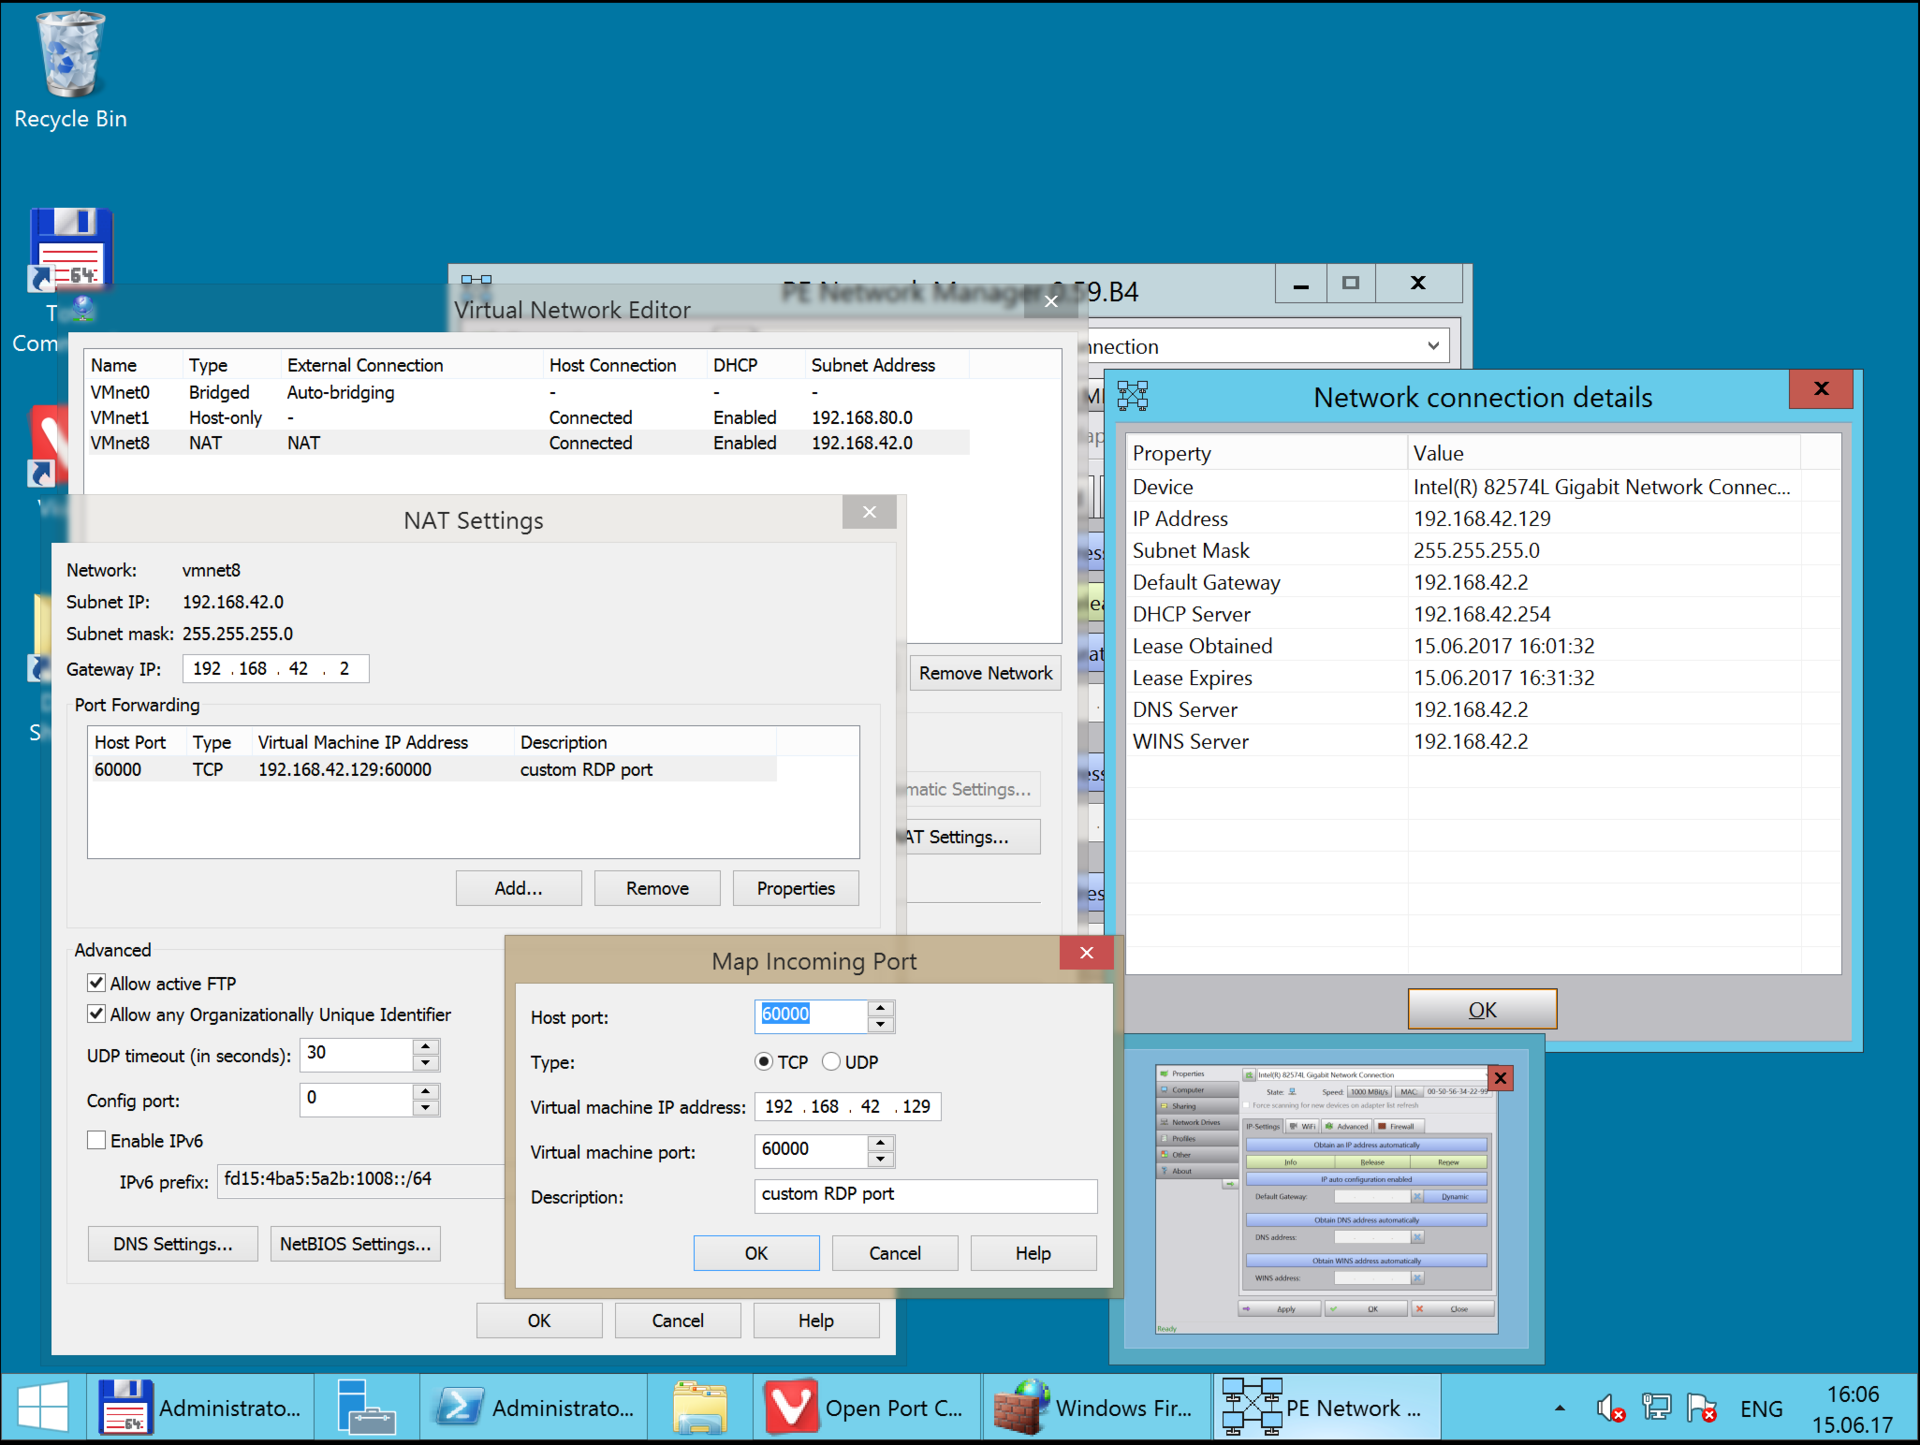Toggle Allow active FTP checkbox
1920x1445 pixels.
click(96, 983)
